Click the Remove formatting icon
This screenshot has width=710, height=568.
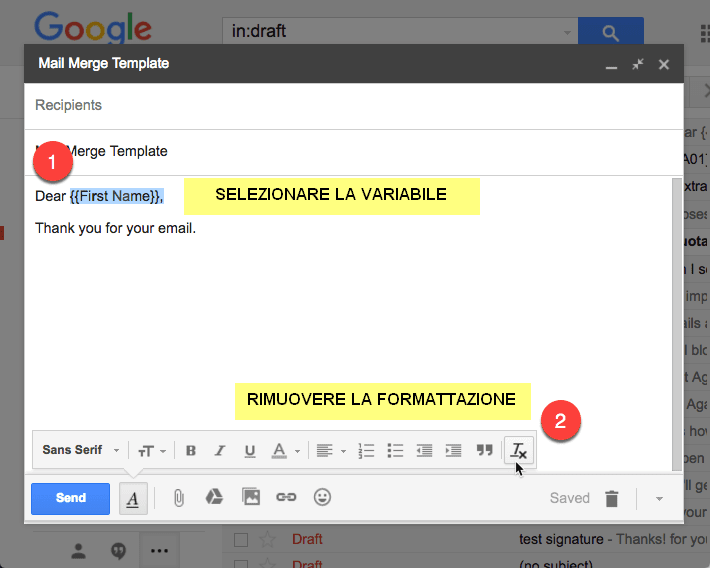click(x=519, y=450)
